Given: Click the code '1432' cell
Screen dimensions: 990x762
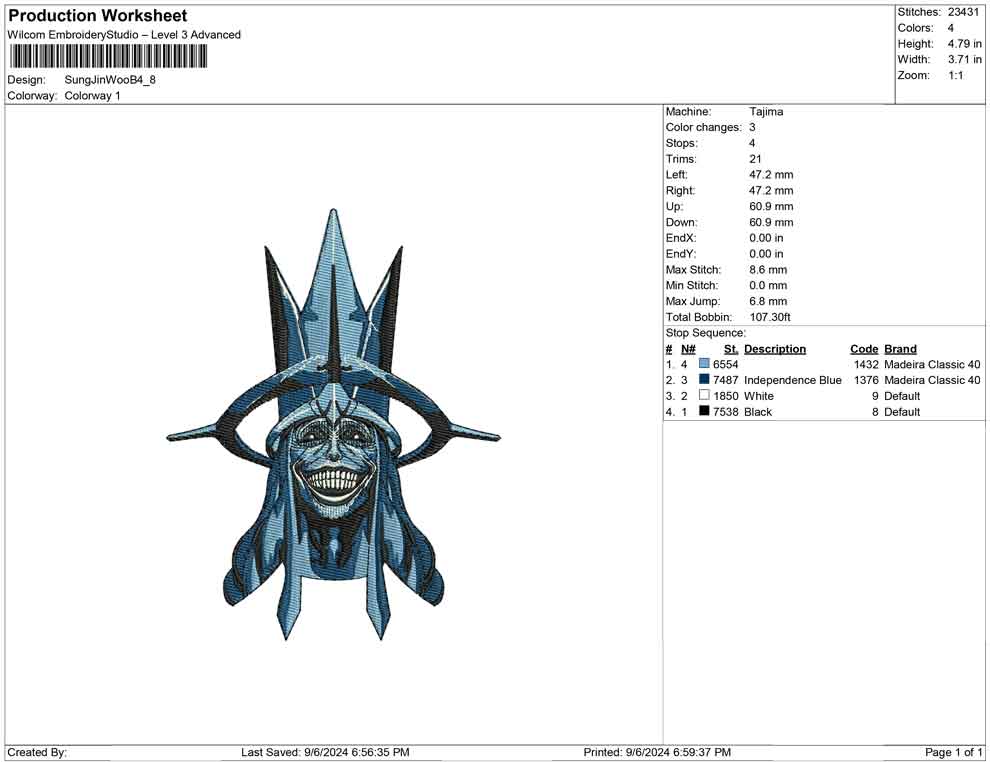Looking at the screenshot, I should click(x=866, y=364).
